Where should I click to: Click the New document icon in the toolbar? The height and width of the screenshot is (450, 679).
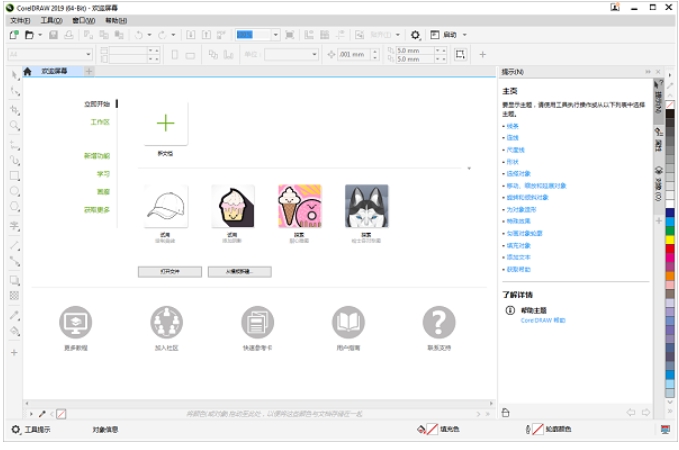[14, 35]
